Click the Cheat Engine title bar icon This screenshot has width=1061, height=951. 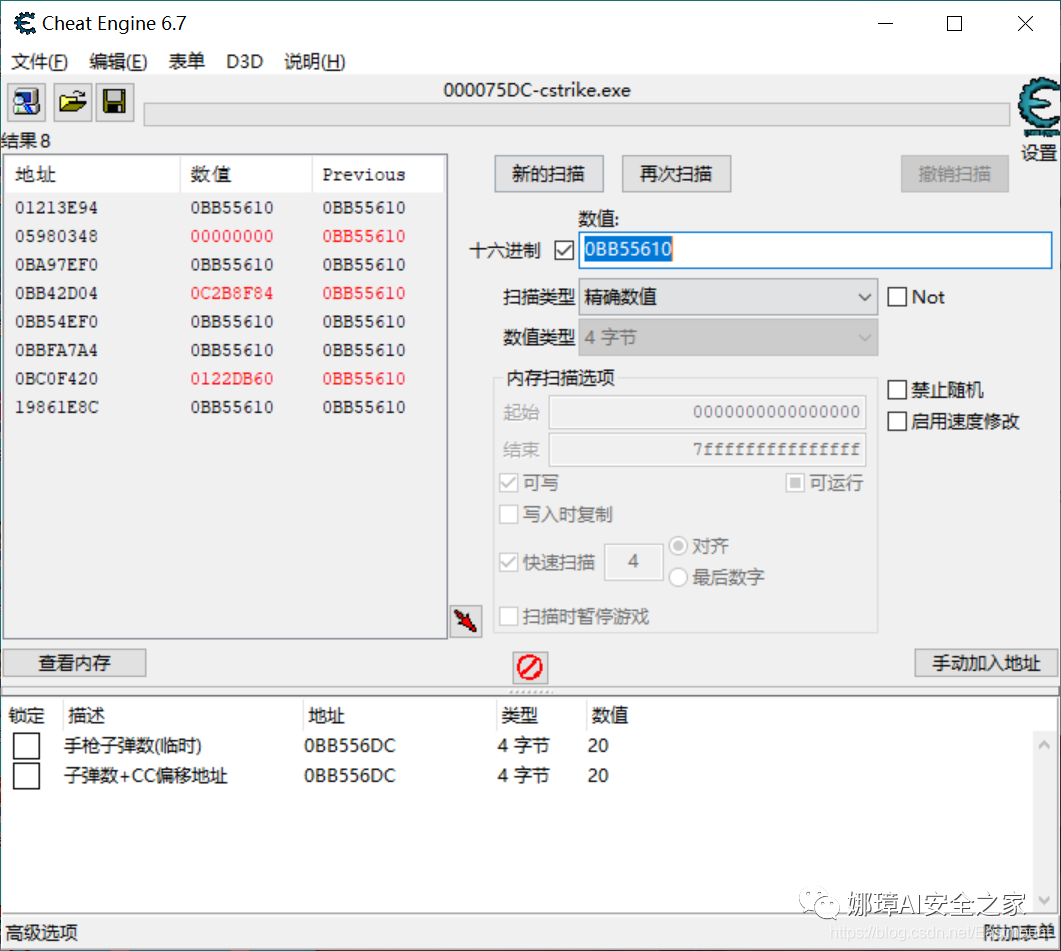pos(24,23)
